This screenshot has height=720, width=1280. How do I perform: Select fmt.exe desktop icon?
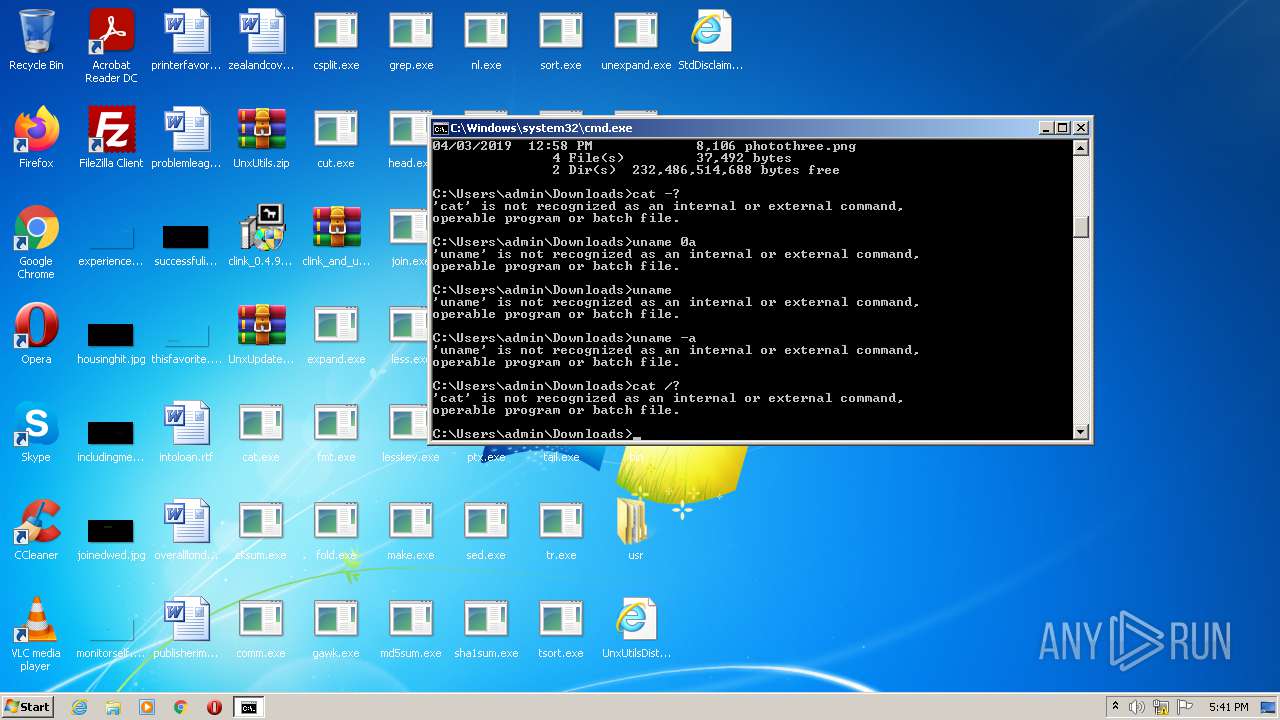(336, 432)
